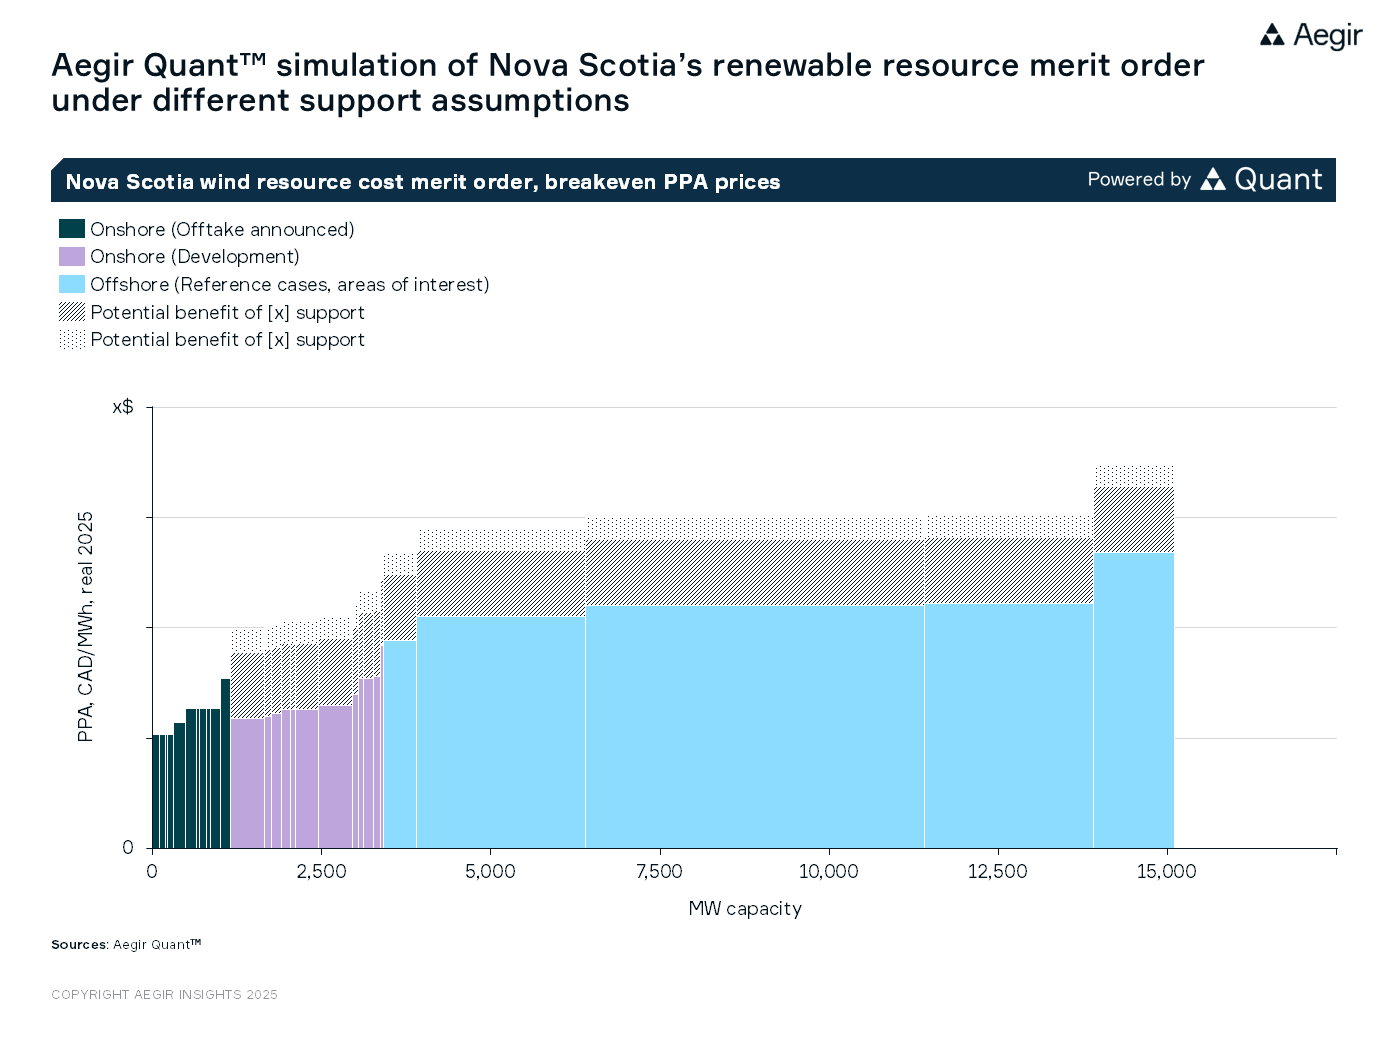Click the diagonal-hatched support legend swatch
Image resolution: width=1387 pixels, height=1040 pixels.
pyautogui.click(x=72, y=312)
